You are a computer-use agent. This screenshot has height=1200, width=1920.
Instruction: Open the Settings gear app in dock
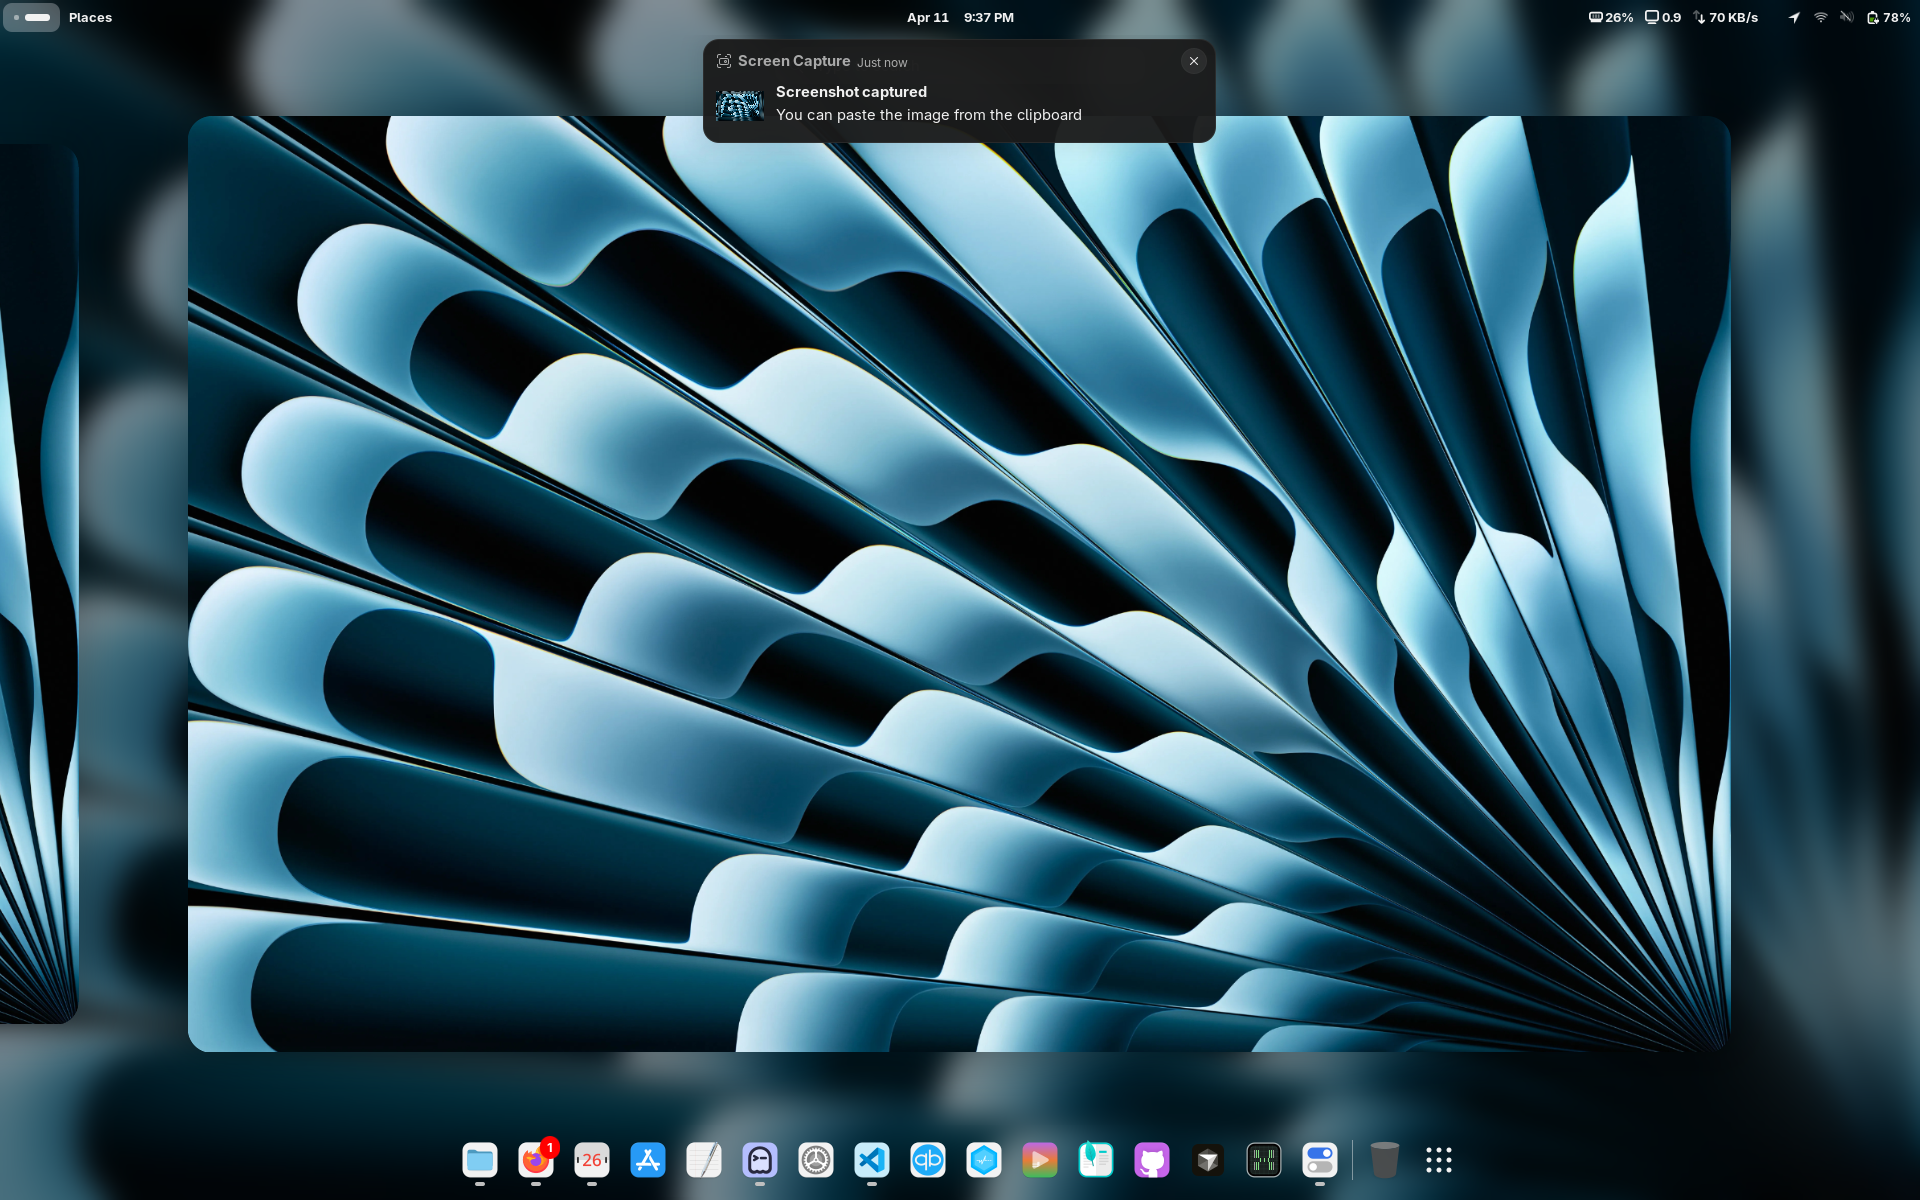point(816,1160)
